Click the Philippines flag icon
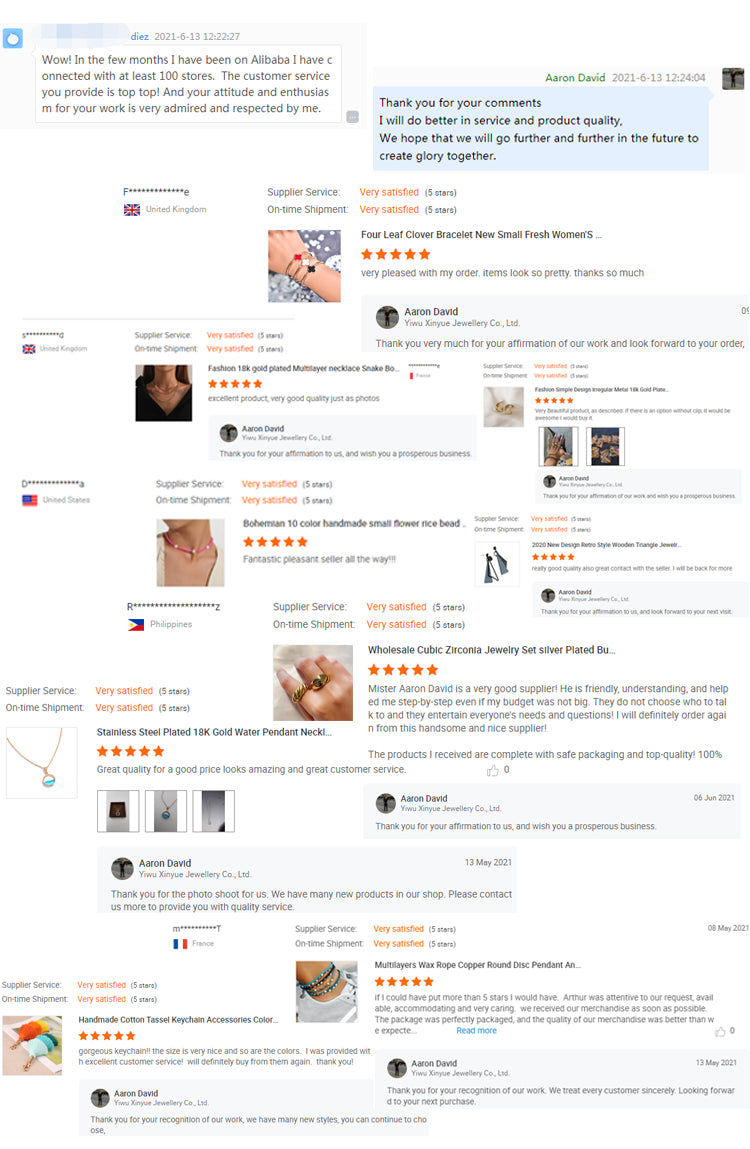750x1149 pixels. (136, 625)
